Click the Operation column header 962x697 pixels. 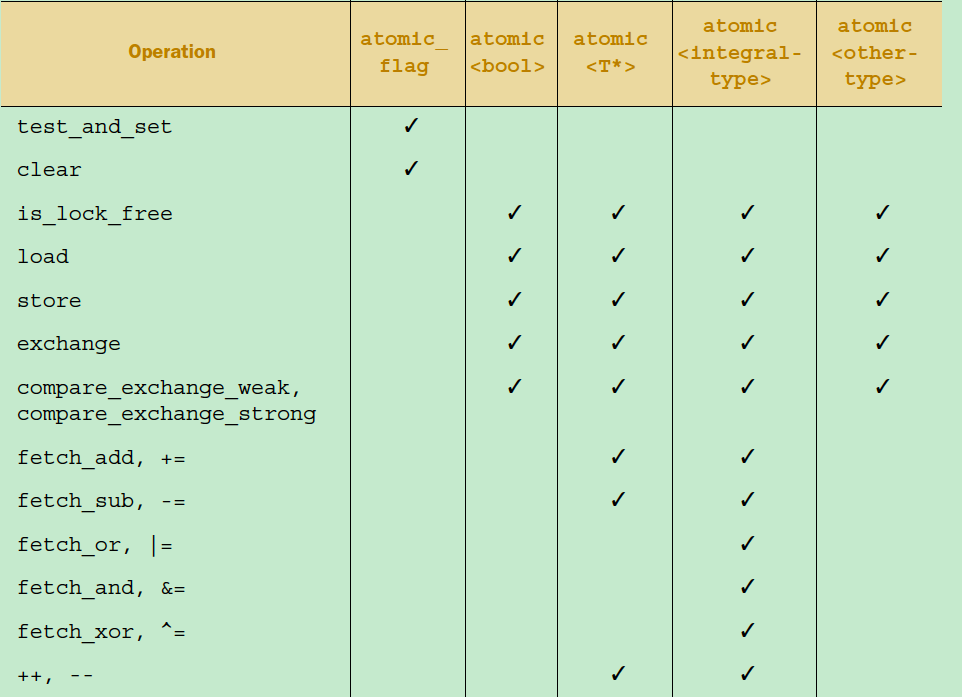(x=172, y=52)
